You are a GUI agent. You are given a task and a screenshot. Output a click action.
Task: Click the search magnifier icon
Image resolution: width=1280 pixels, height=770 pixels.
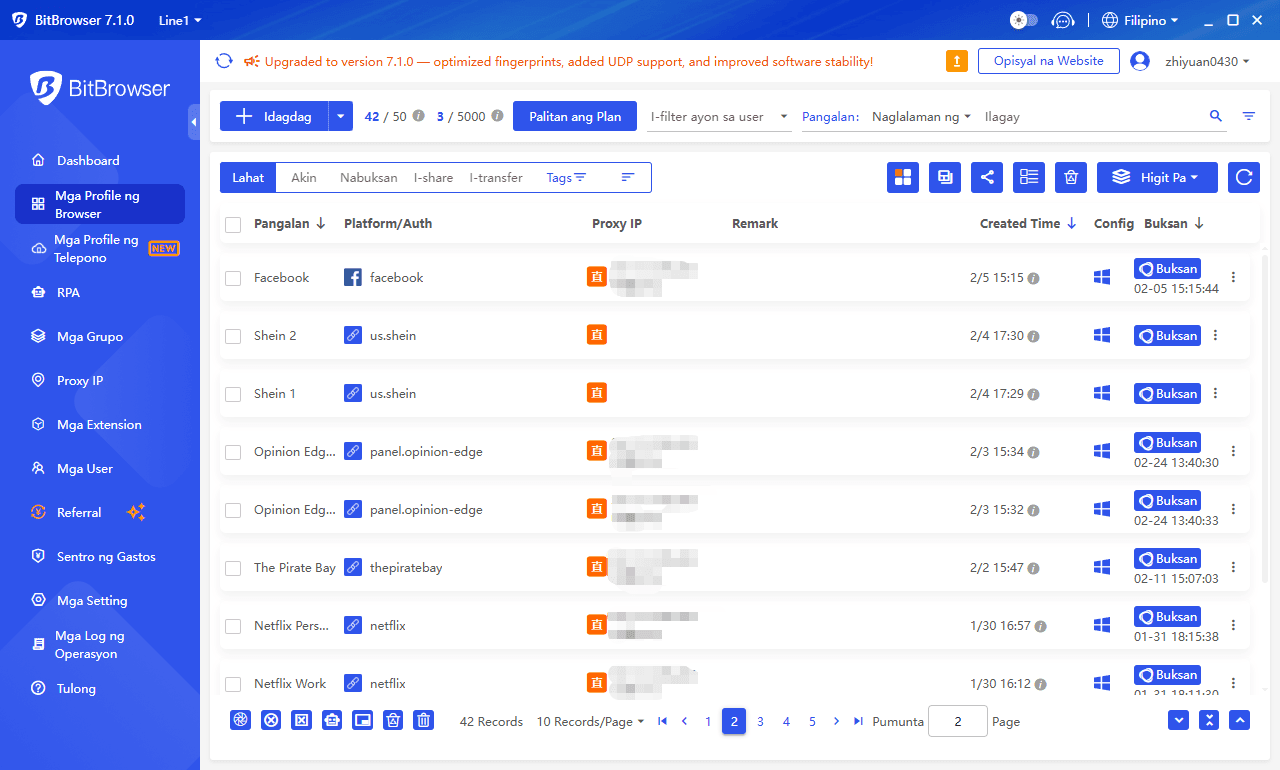pyautogui.click(x=1216, y=116)
